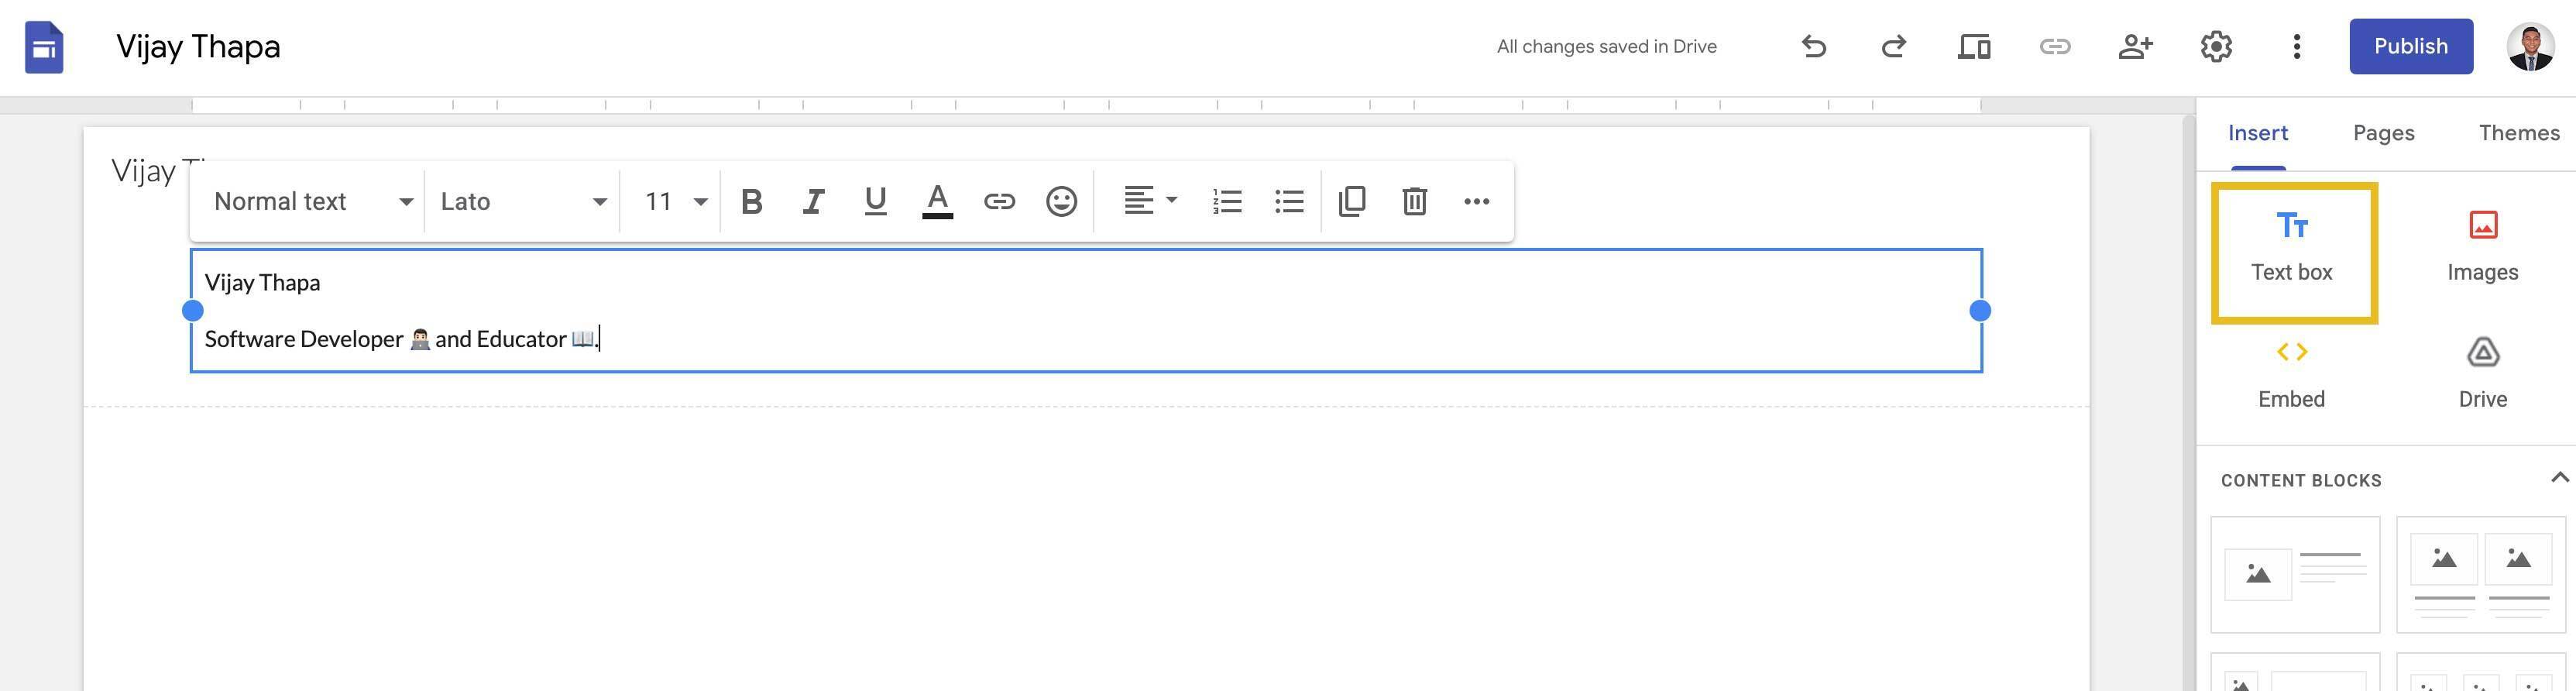Insert an Embed element

2291,376
